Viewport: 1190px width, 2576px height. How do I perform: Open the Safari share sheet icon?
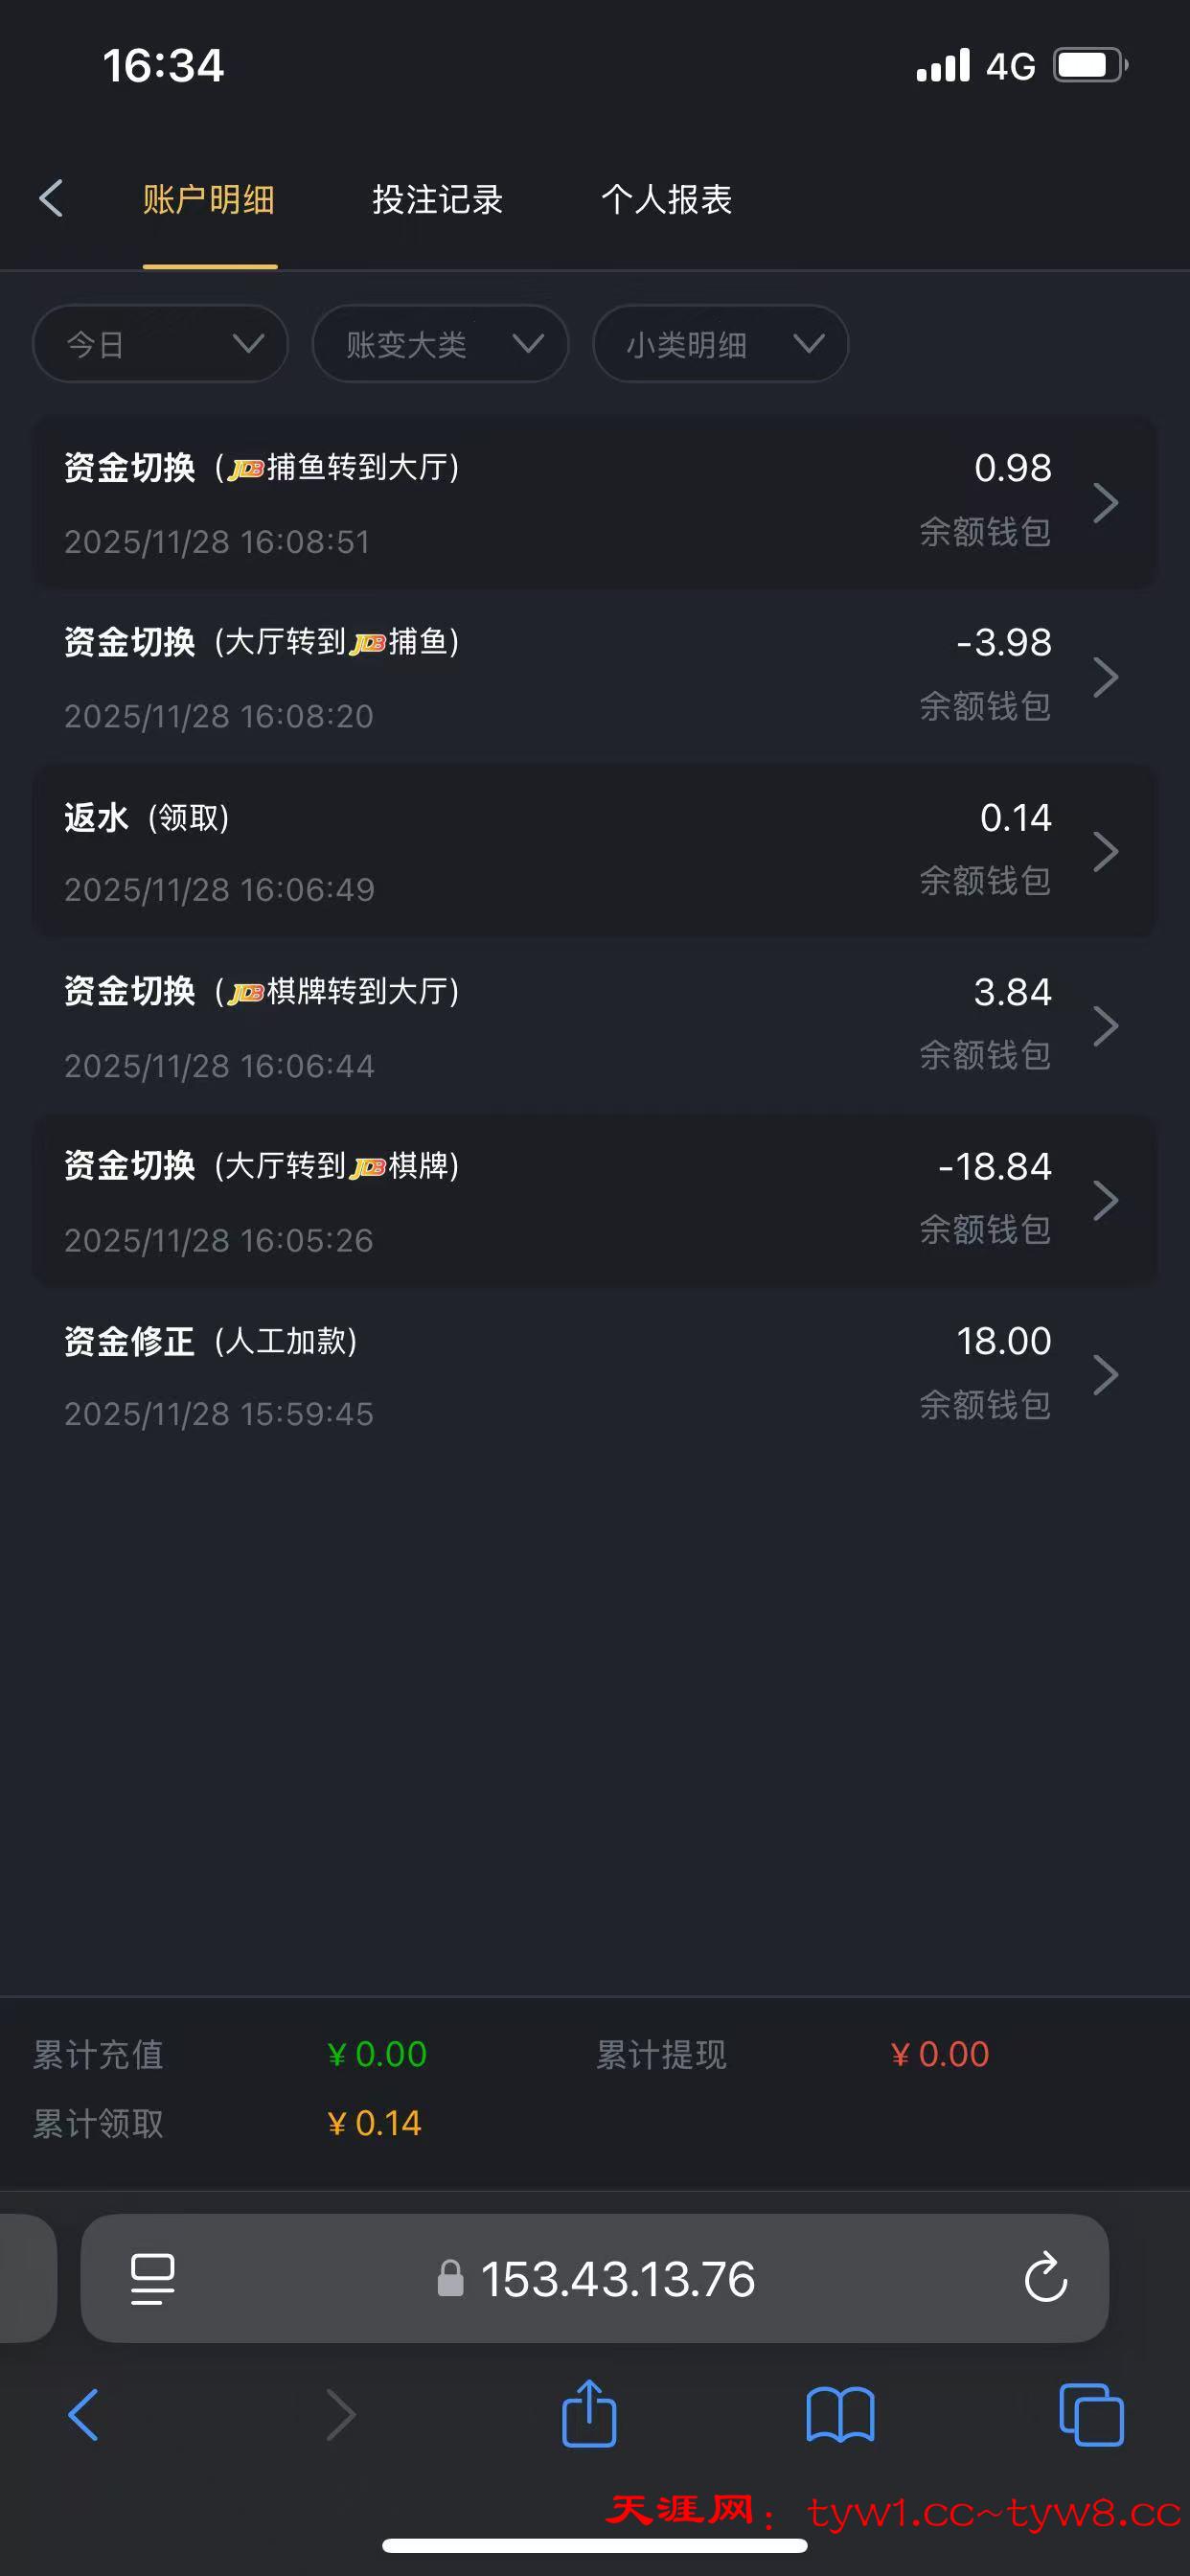[x=589, y=2414]
